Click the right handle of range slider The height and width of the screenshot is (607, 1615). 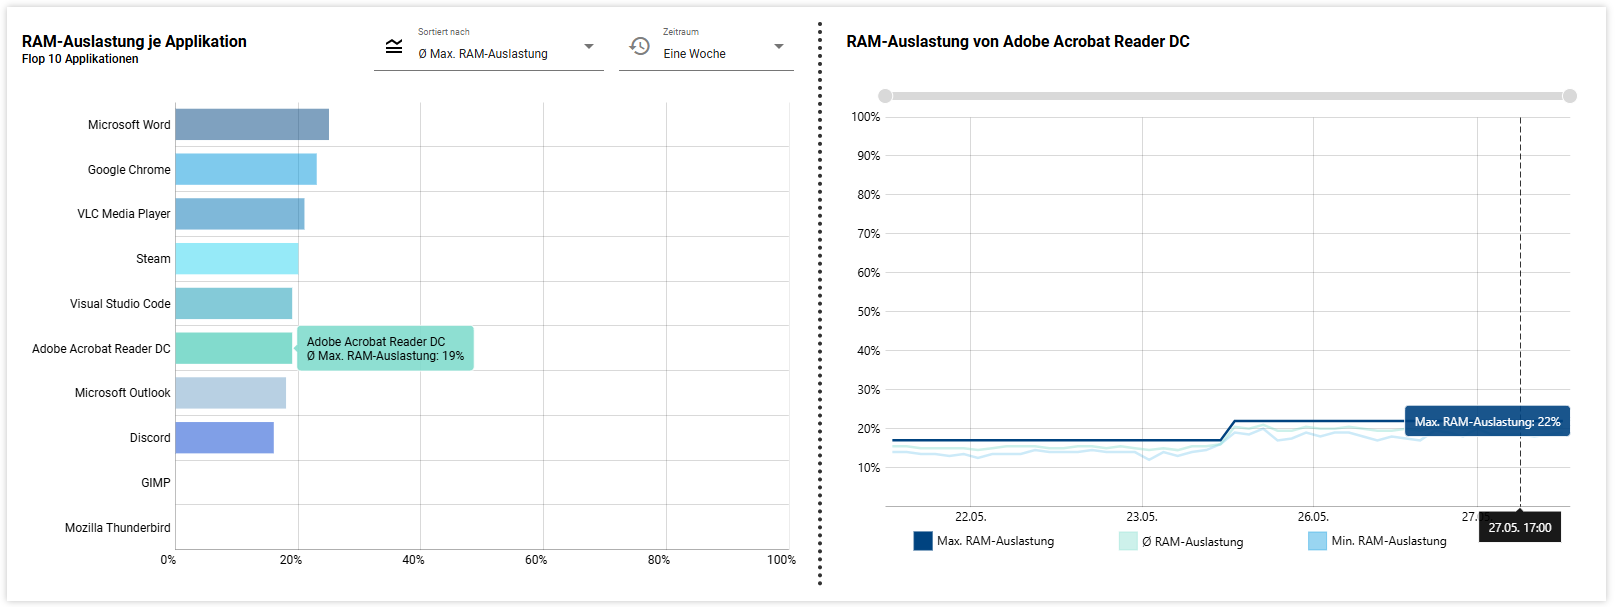pos(1570,96)
